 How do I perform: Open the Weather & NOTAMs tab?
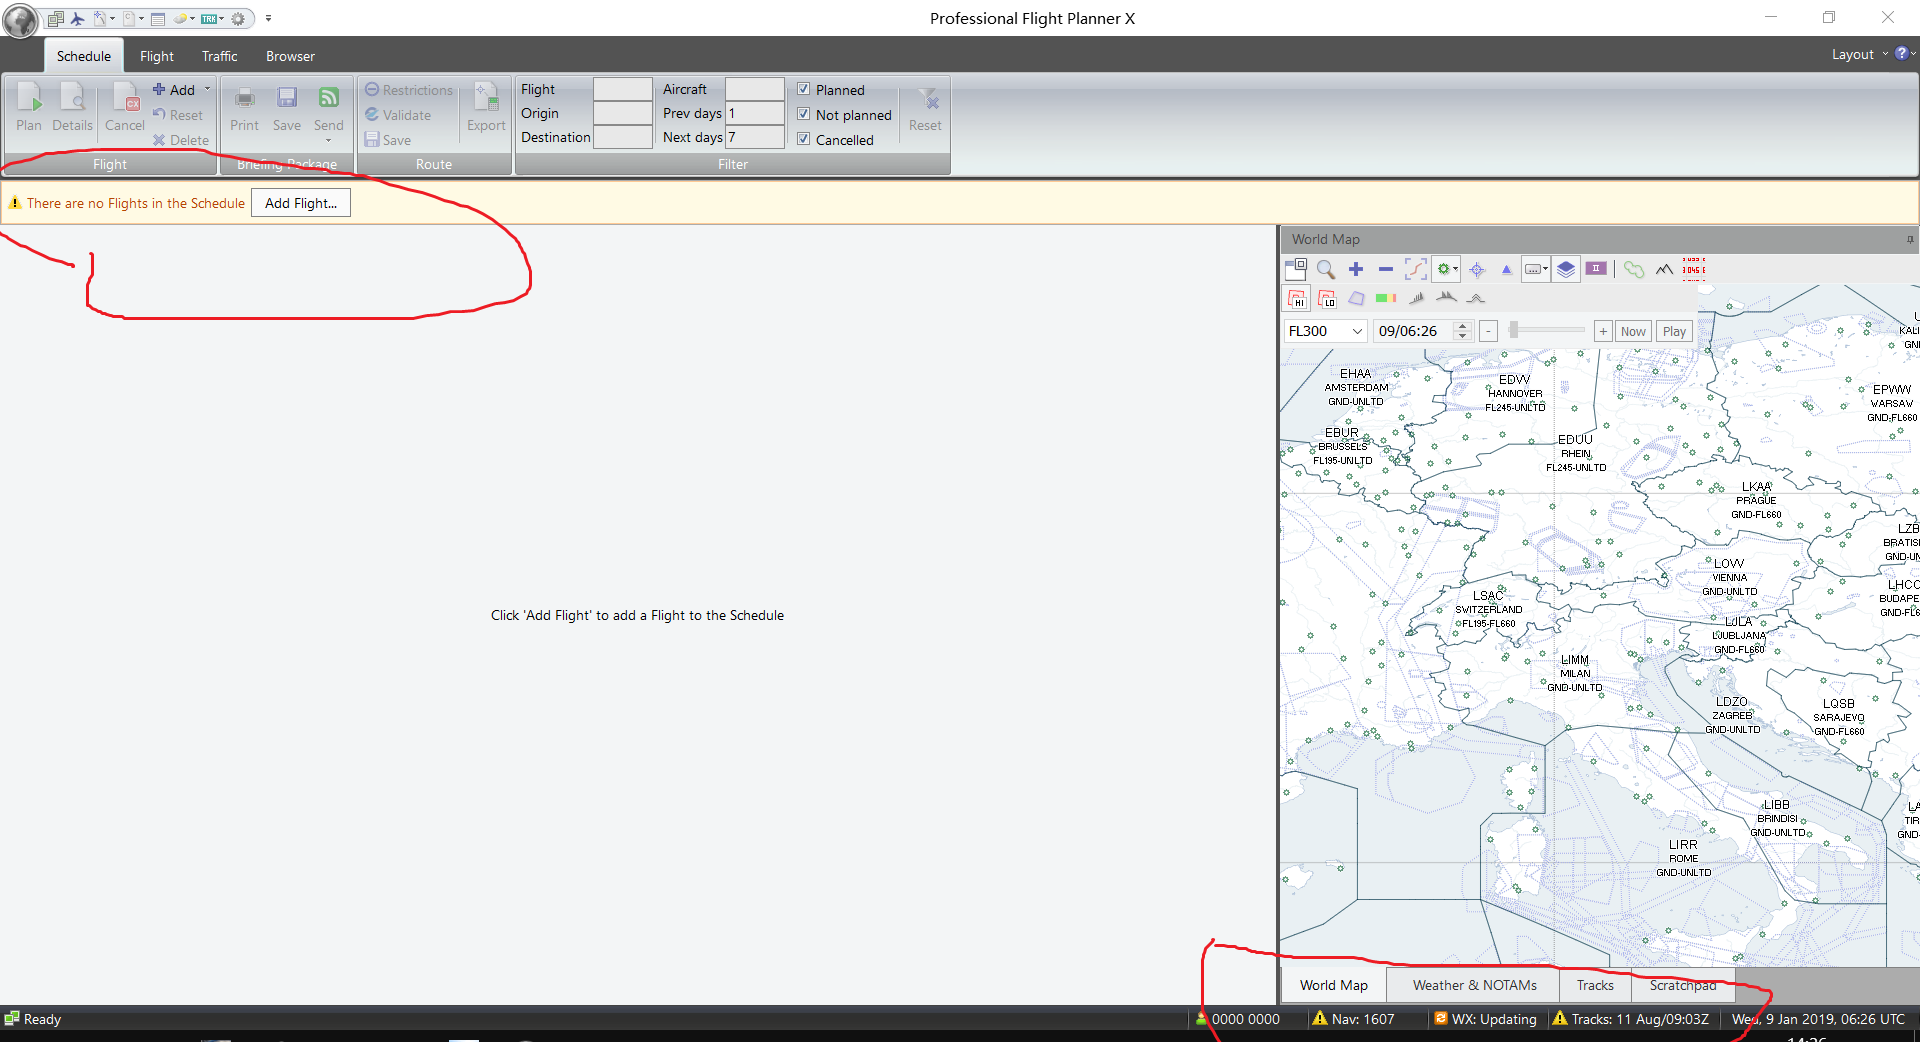1474,985
